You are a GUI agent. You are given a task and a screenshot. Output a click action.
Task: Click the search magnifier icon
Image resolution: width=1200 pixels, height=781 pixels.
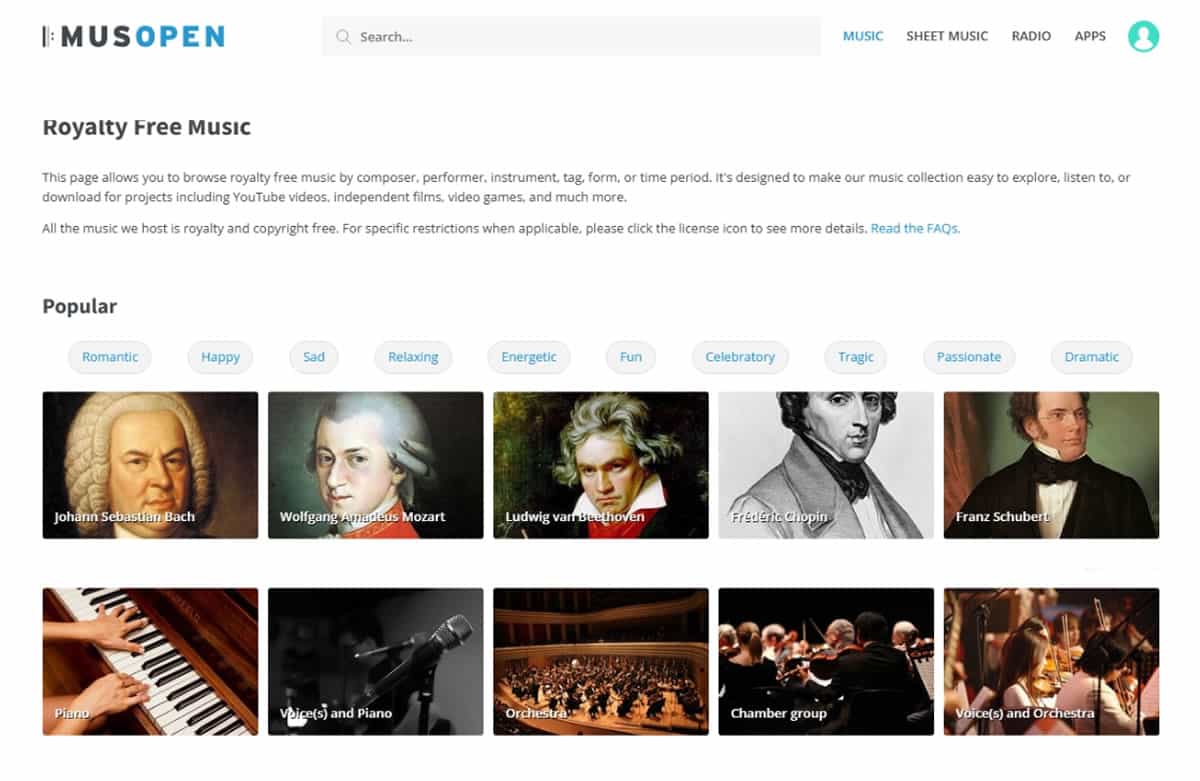[343, 37]
